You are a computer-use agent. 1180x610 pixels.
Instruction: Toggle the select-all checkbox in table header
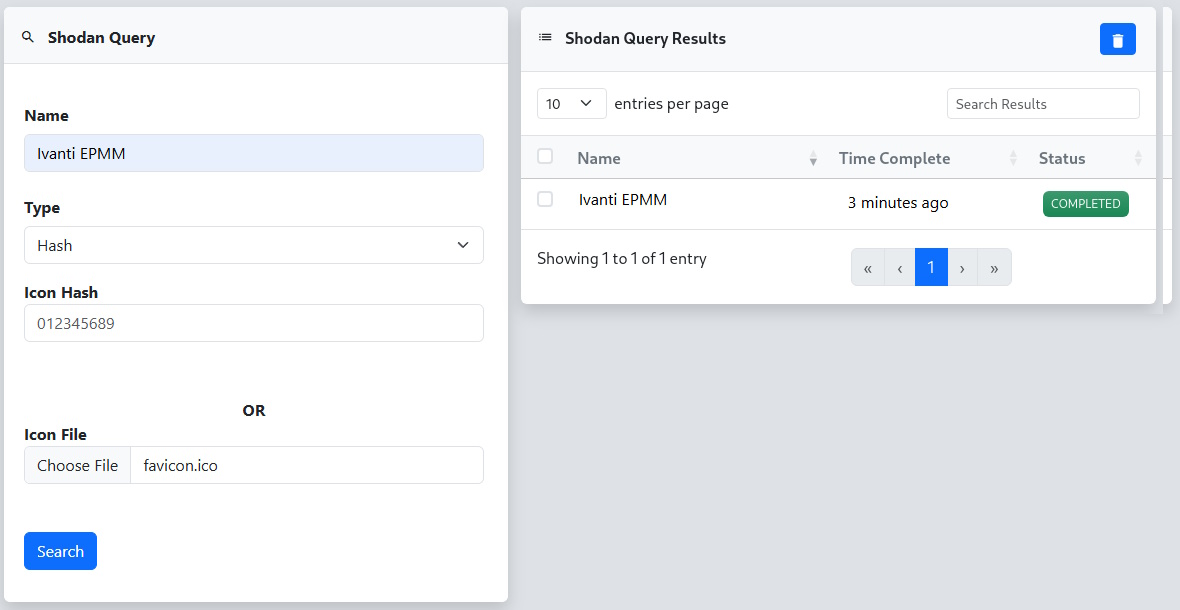pyautogui.click(x=545, y=156)
